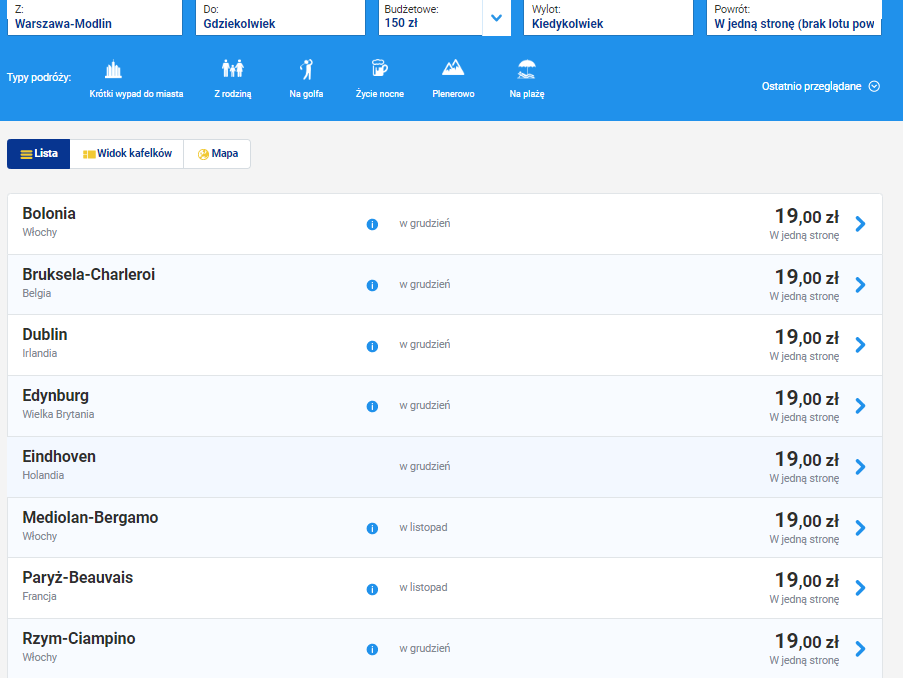903x678 pixels.
Task: Select Belgia country label
Action: pyautogui.click(x=36, y=294)
